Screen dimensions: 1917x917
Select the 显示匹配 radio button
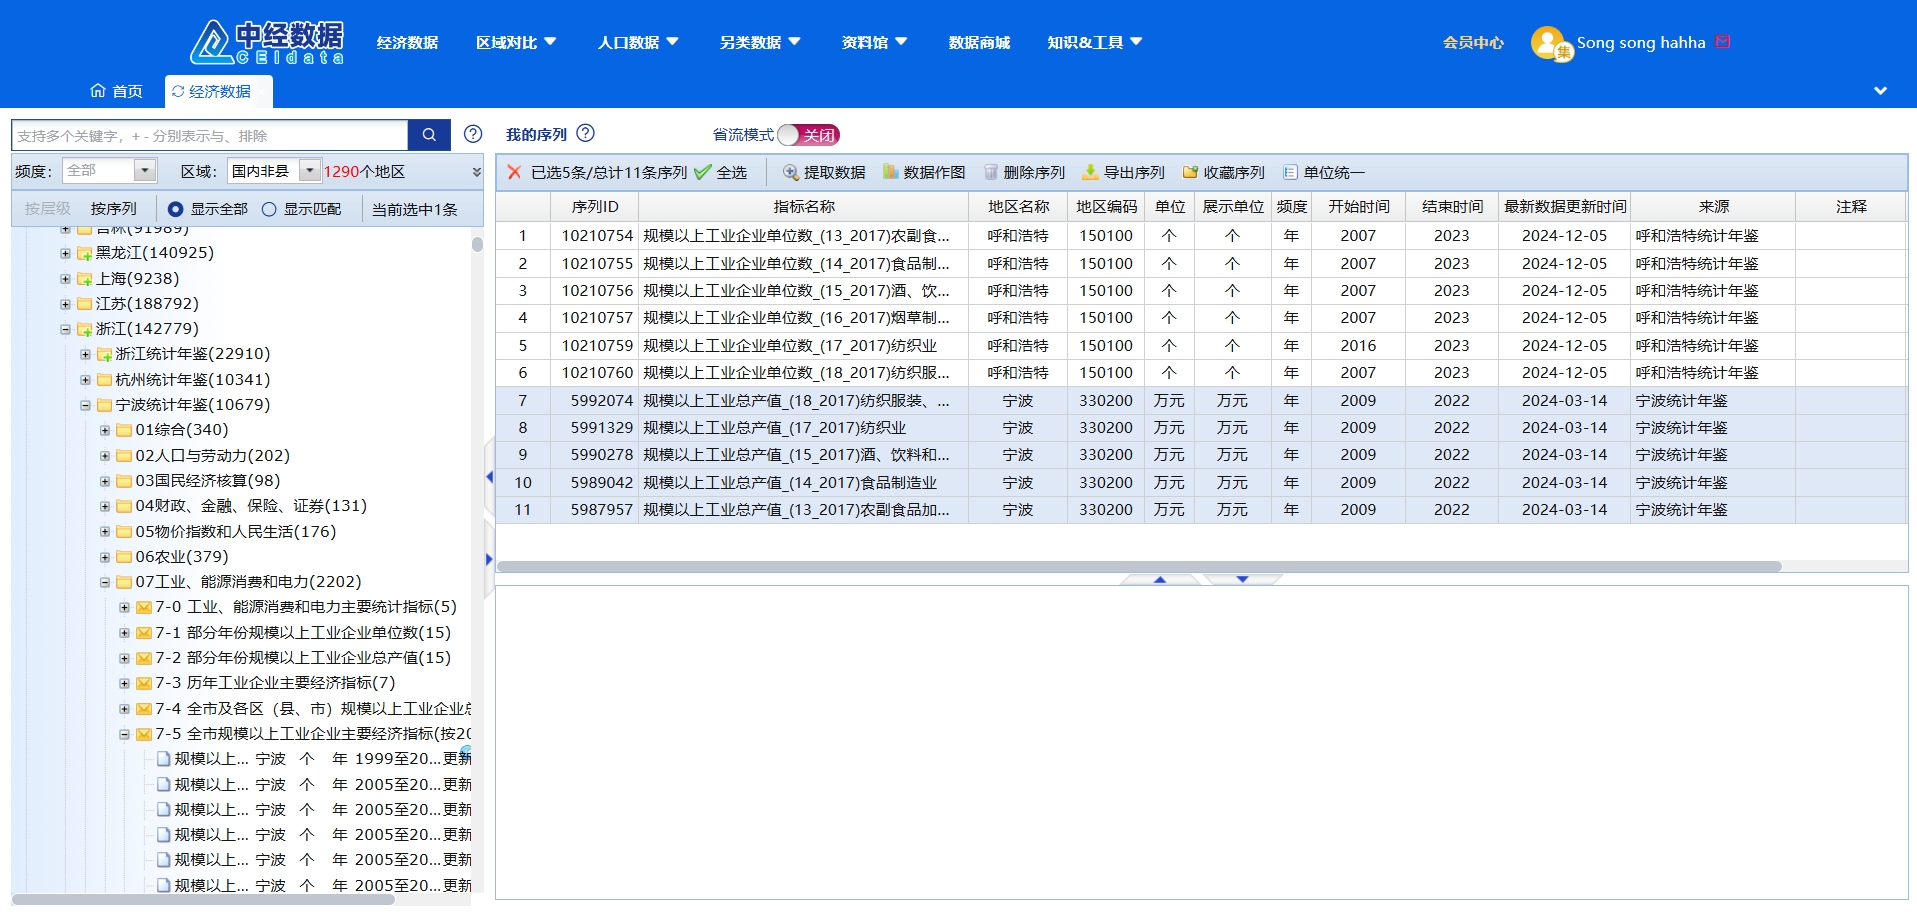click(x=269, y=209)
